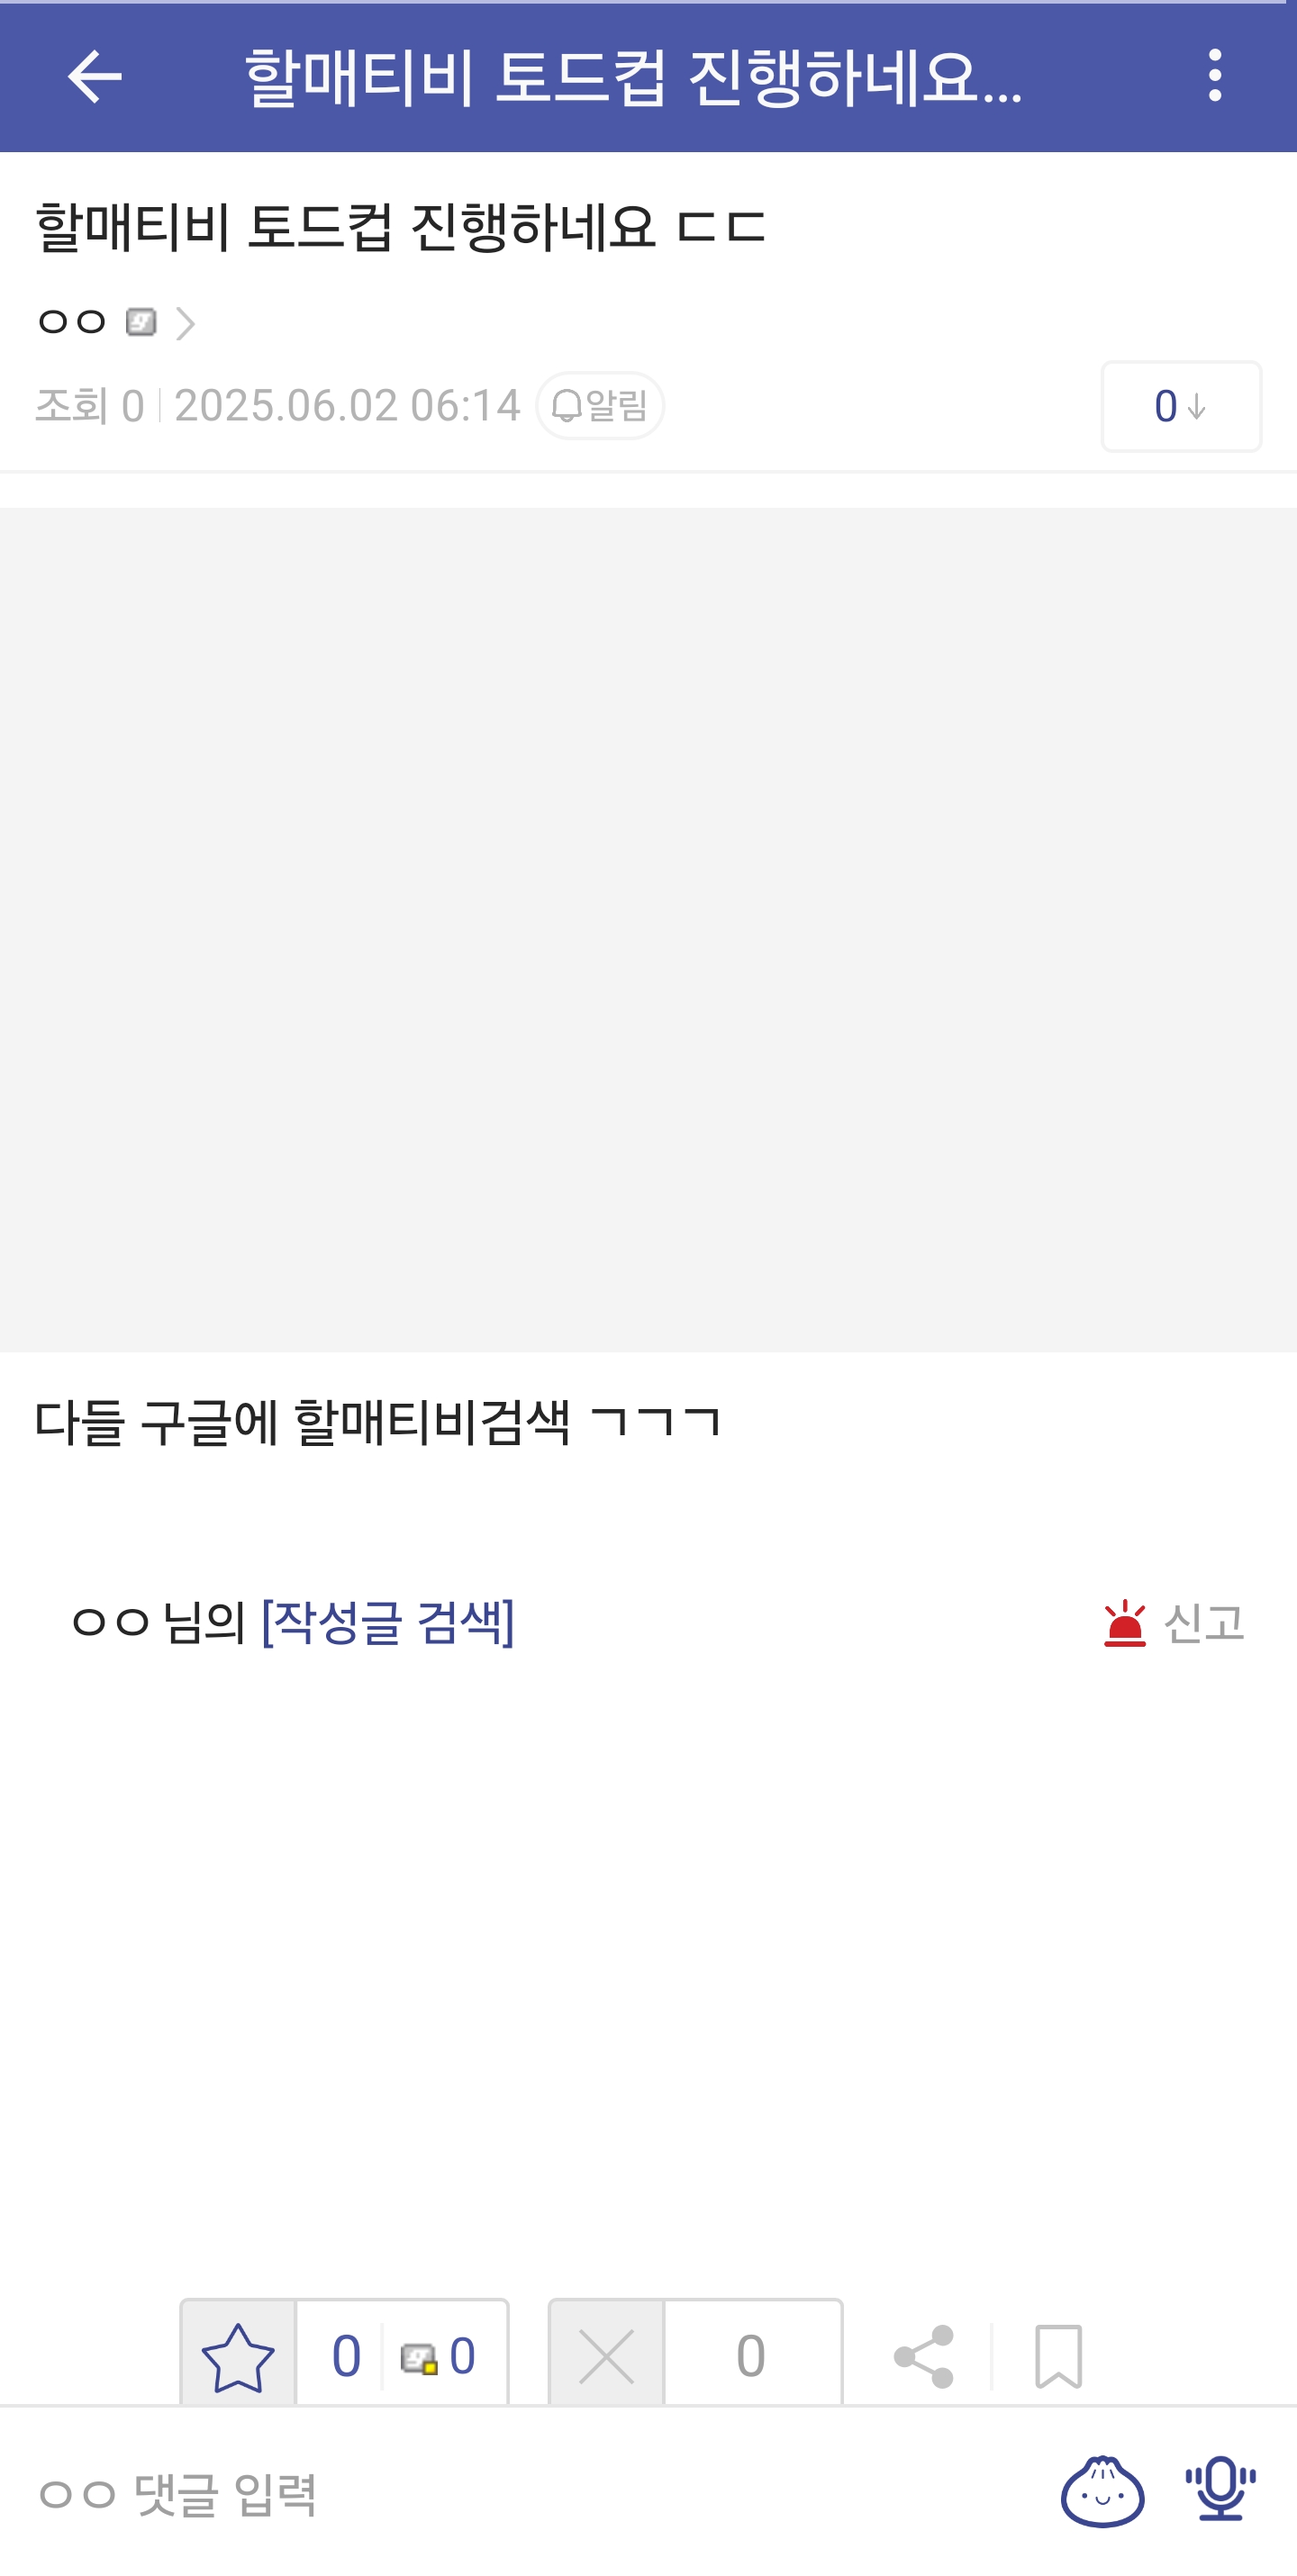Image resolution: width=1297 pixels, height=2576 pixels.
Task: Tap the X downvote icon
Action: [606, 2356]
